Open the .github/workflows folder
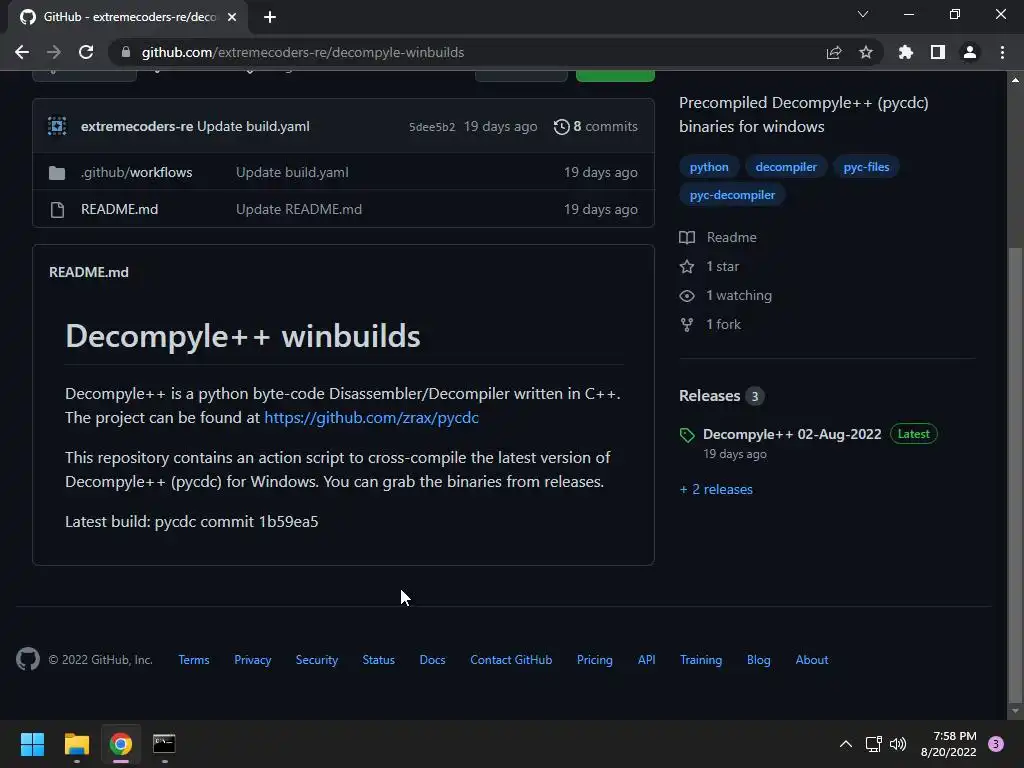This screenshot has height=768, width=1024. (x=136, y=172)
